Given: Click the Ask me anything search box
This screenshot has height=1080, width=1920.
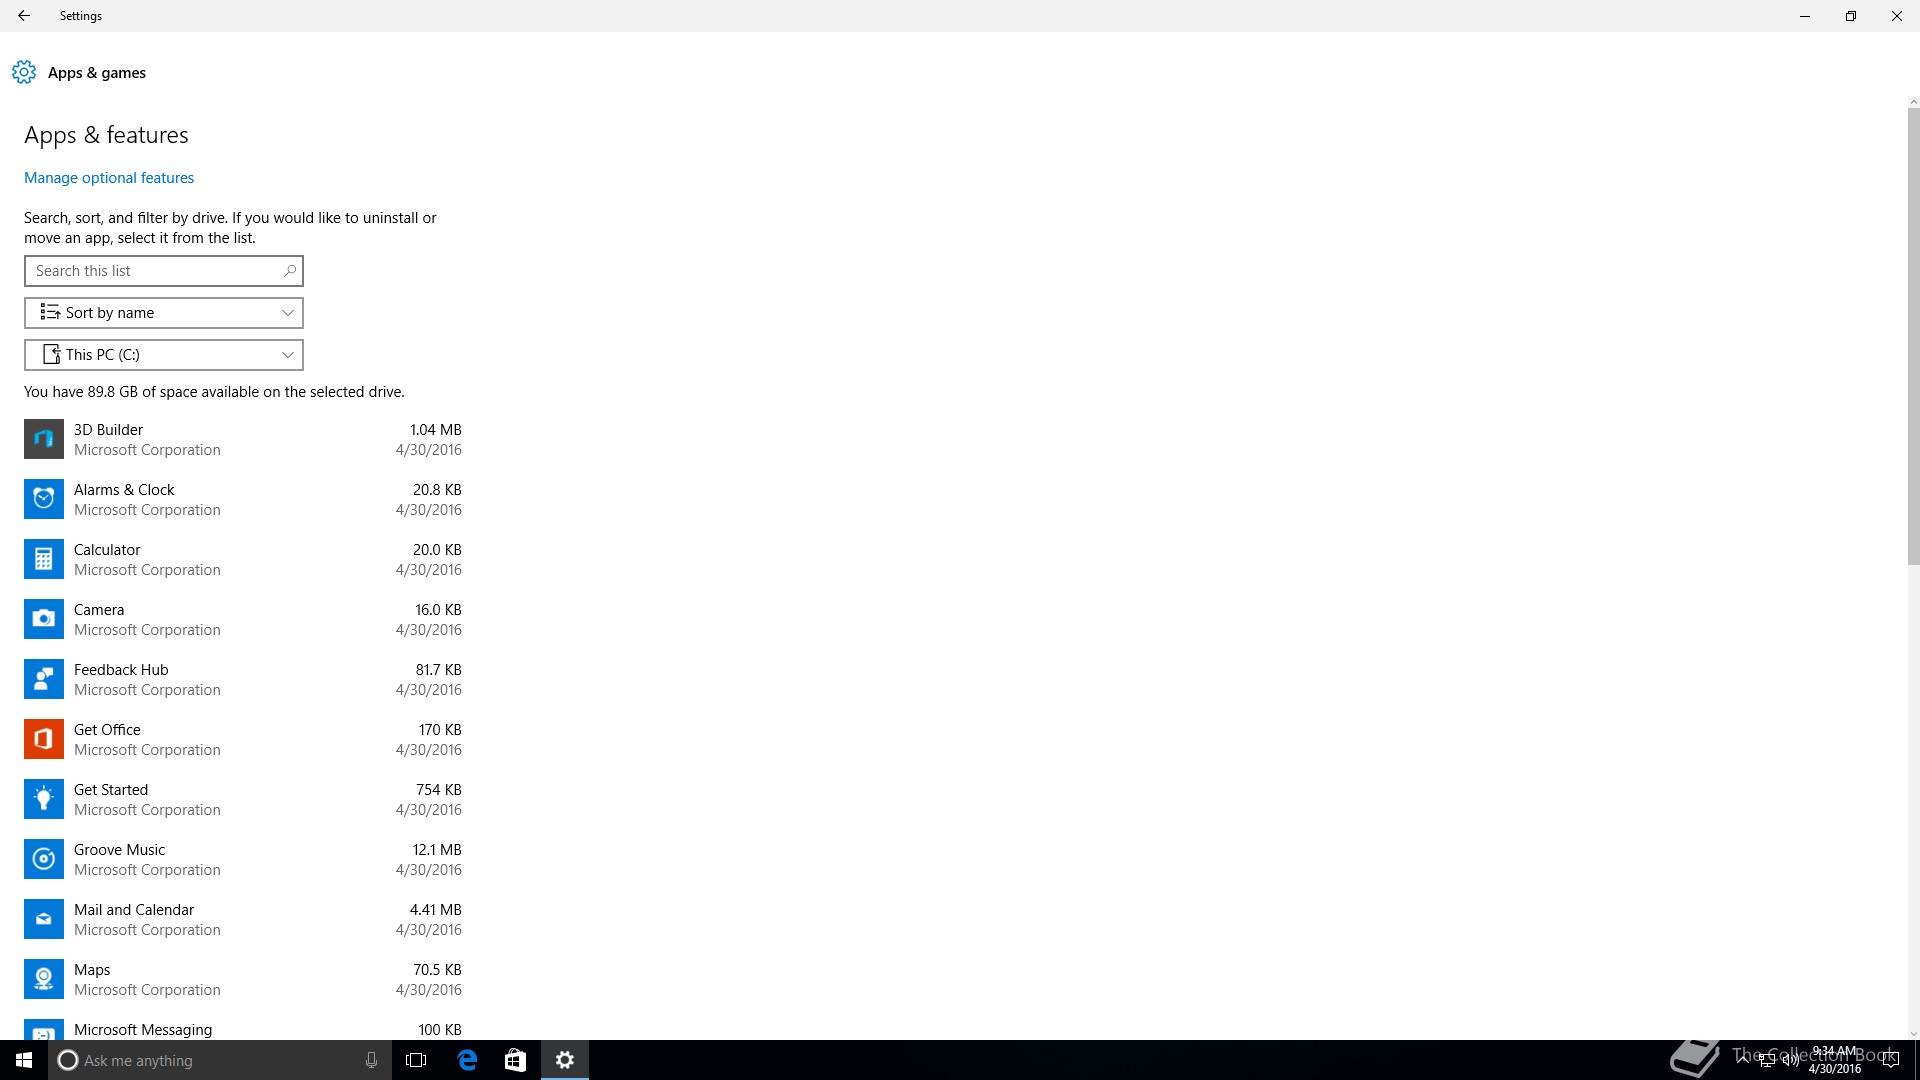Looking at the screenshot, I should 220,1060.
